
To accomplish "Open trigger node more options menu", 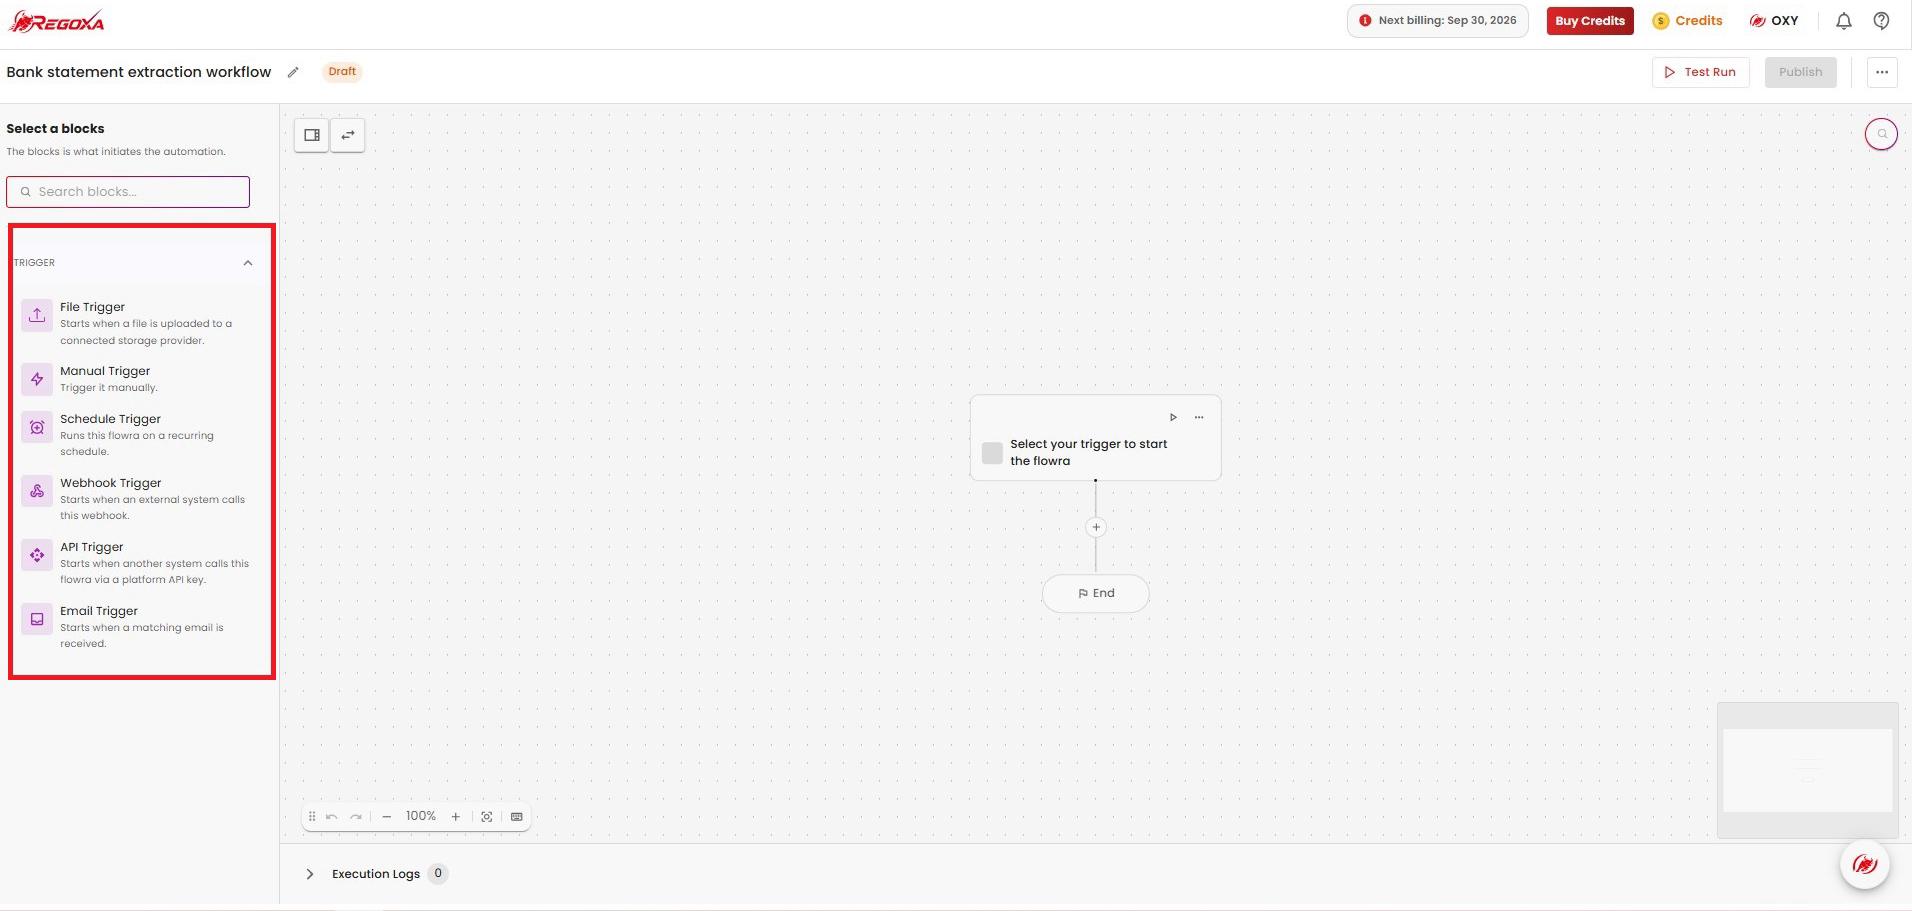I will click(1199, 417).
